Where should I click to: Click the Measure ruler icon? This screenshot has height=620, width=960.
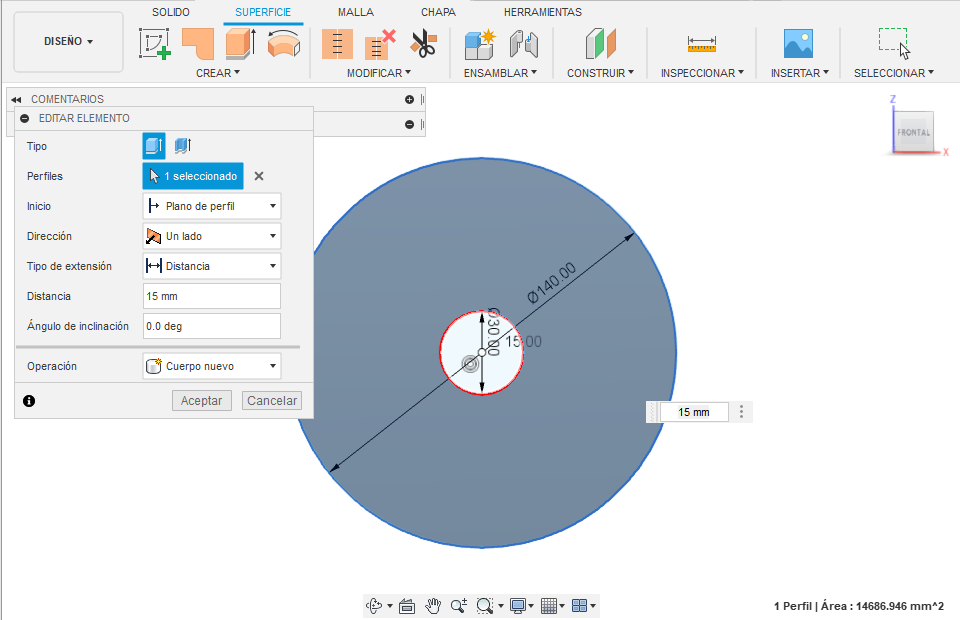pyautogui.click(x=702, y=44)
